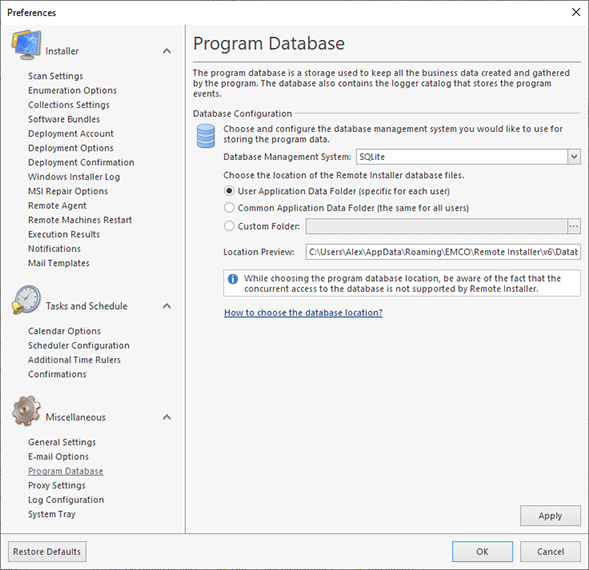
Task: Click the Program Database link in sidebar
Action: pyautogui.click(x=65, y=471)
